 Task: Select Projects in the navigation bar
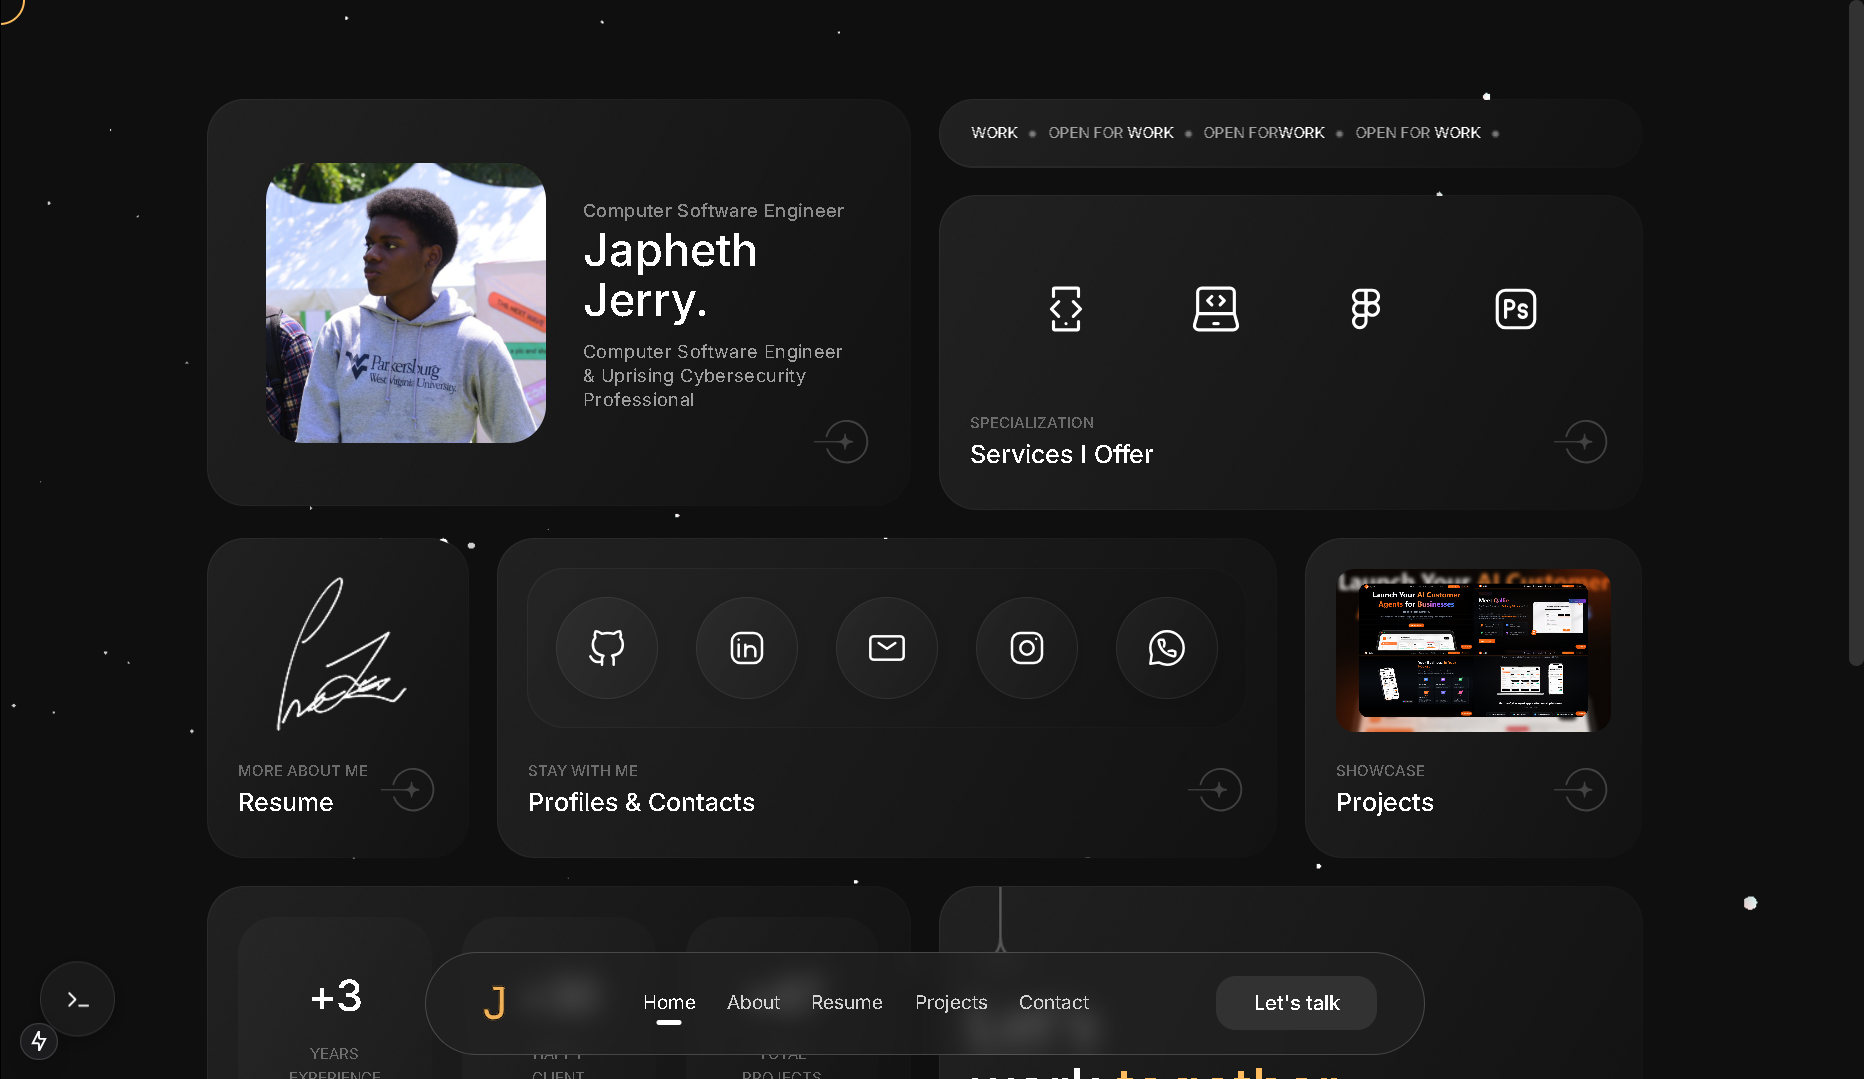click(951, 1002)
